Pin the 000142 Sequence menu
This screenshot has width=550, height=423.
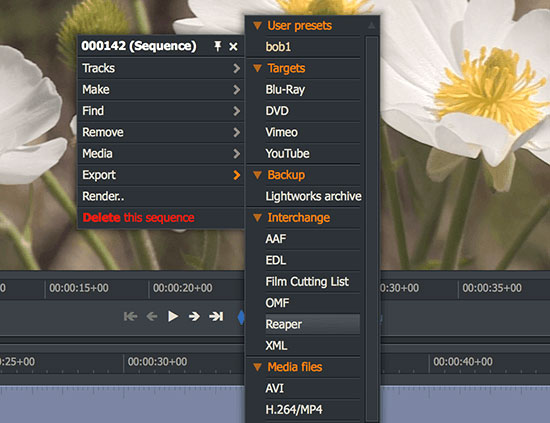tap(218, 46)
